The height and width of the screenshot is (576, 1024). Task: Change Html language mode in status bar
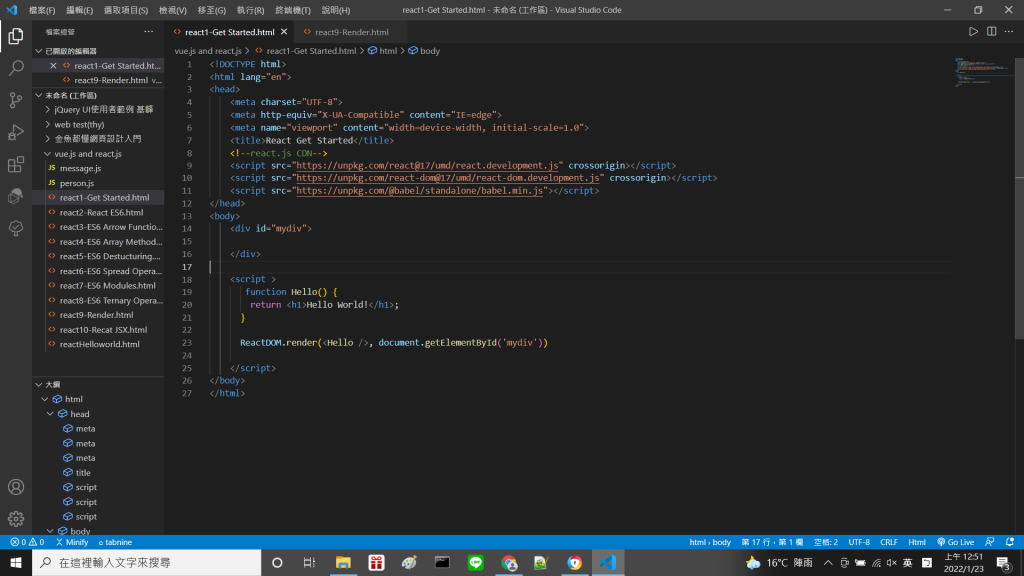tap(917, 542)
